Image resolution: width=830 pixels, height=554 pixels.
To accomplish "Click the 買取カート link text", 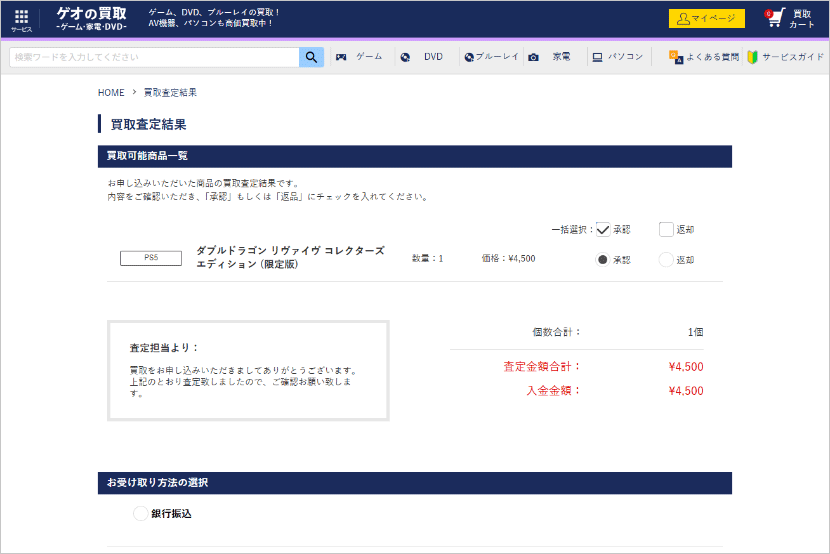I will 801,19.
